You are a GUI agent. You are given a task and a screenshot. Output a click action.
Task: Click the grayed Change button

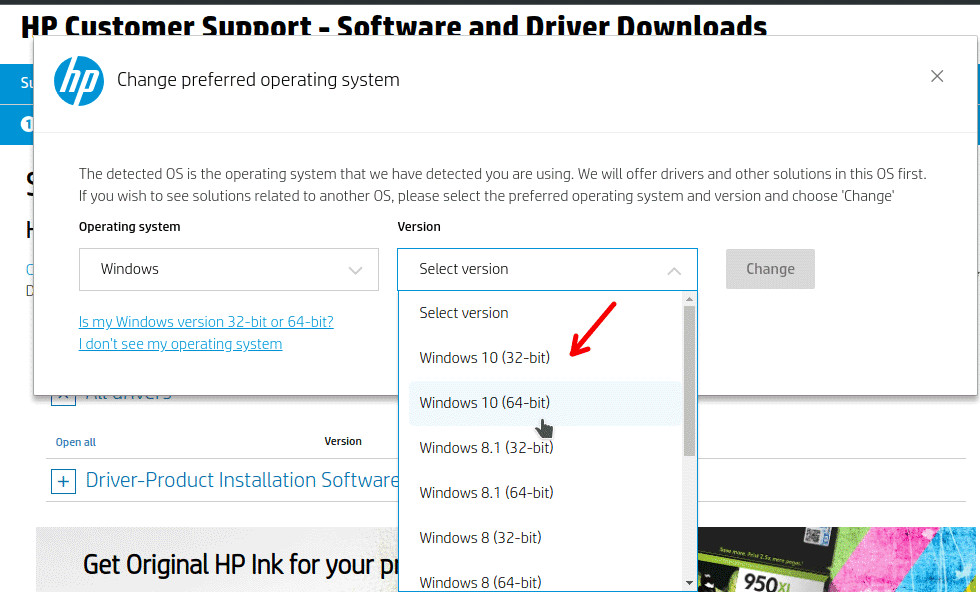(770, 269)
